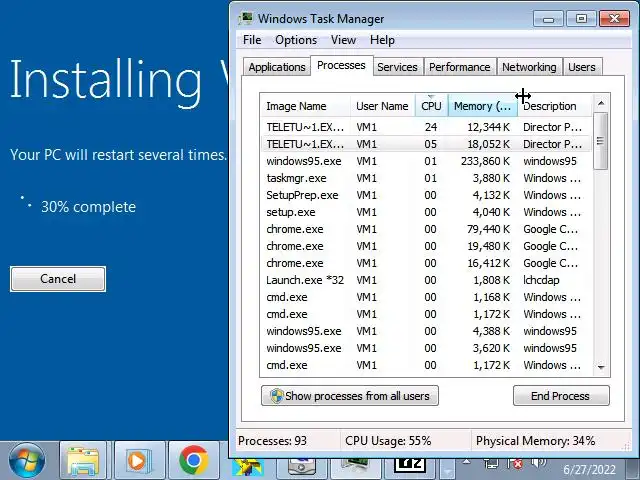640x480 pixels.
Task: Open Windows Explorer from the taskbar
Action: tap(83, 461)
